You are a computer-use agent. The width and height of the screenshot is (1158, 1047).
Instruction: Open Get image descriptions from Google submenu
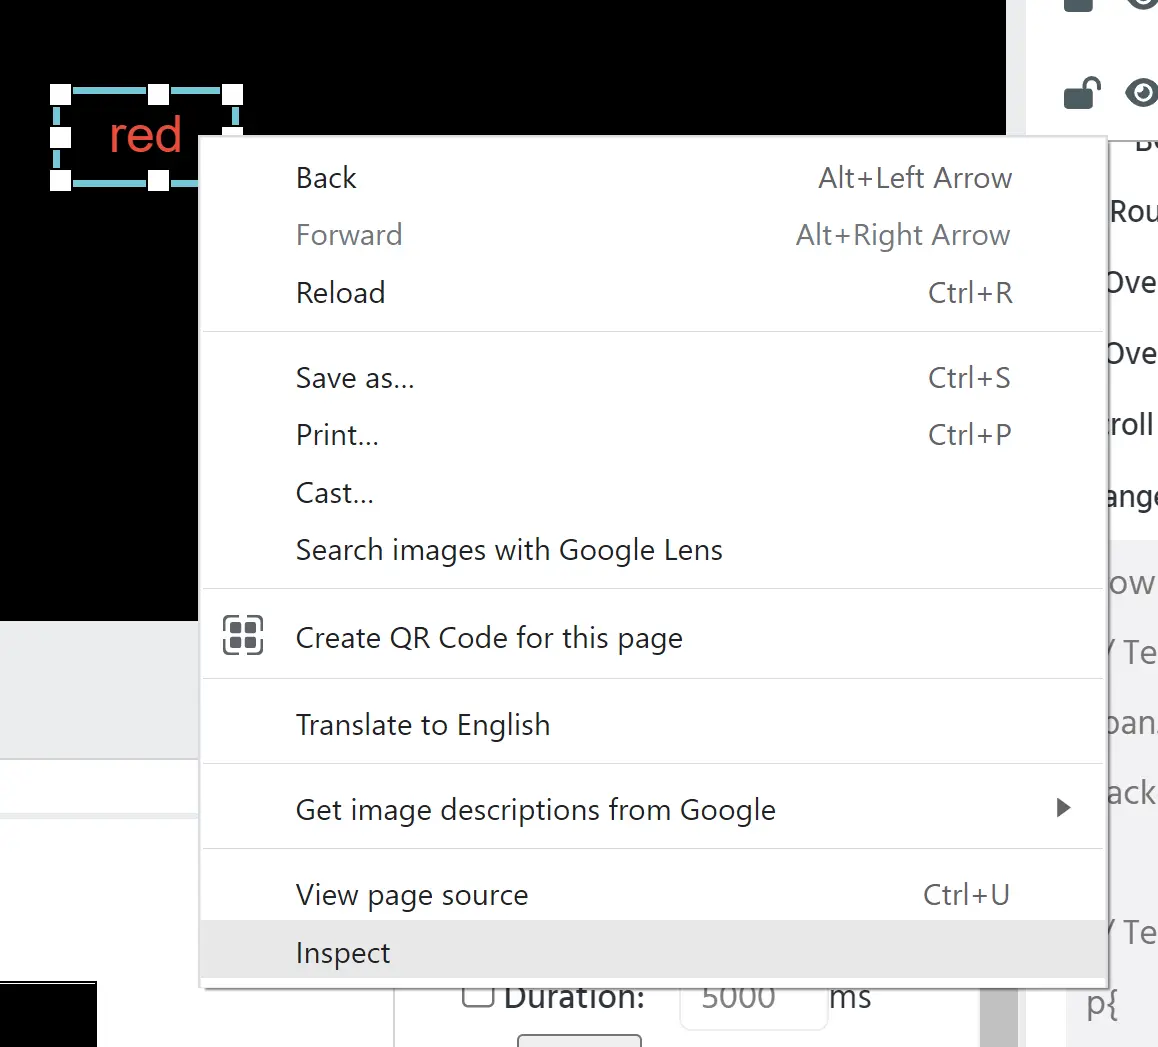pos(535,809)
